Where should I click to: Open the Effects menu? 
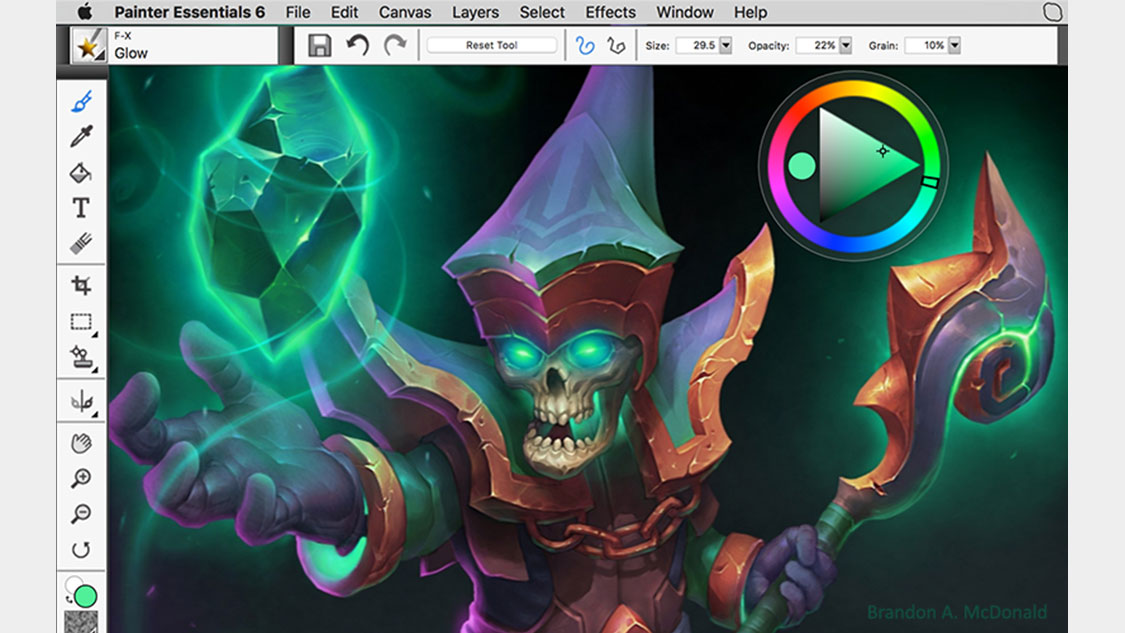click(x=611, y=12)
